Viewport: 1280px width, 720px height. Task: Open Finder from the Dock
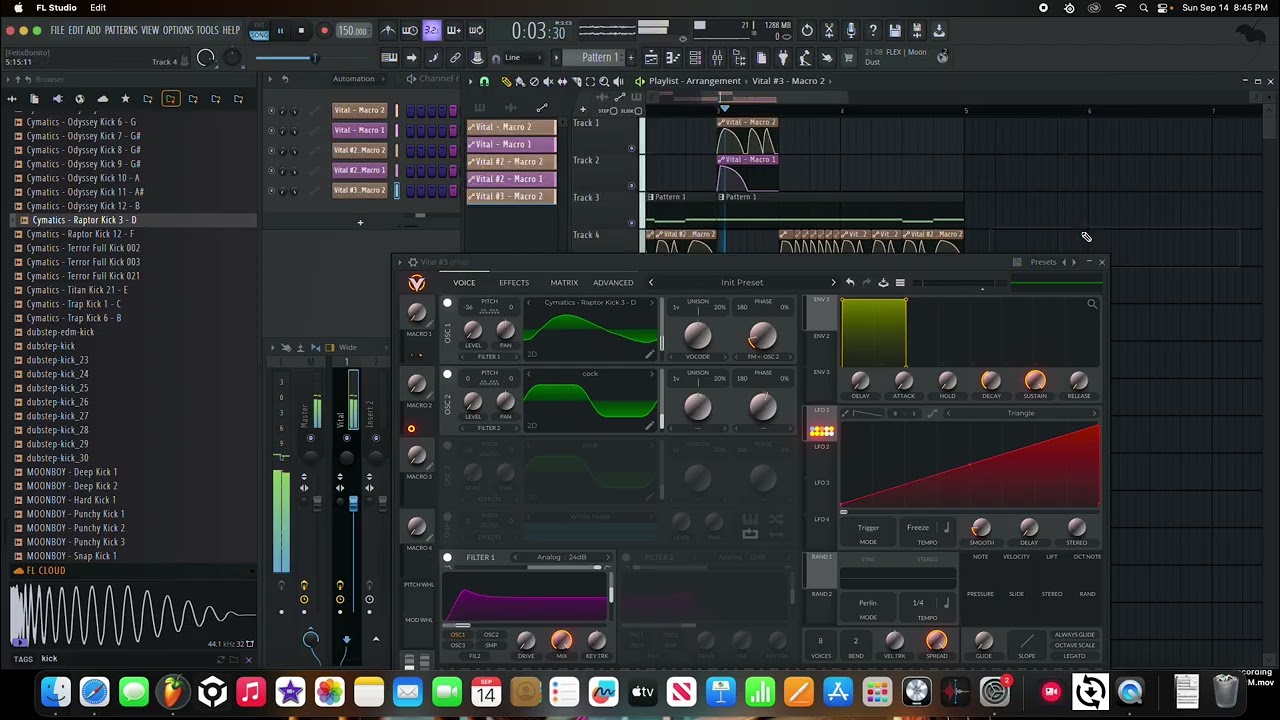click(56, 691)
